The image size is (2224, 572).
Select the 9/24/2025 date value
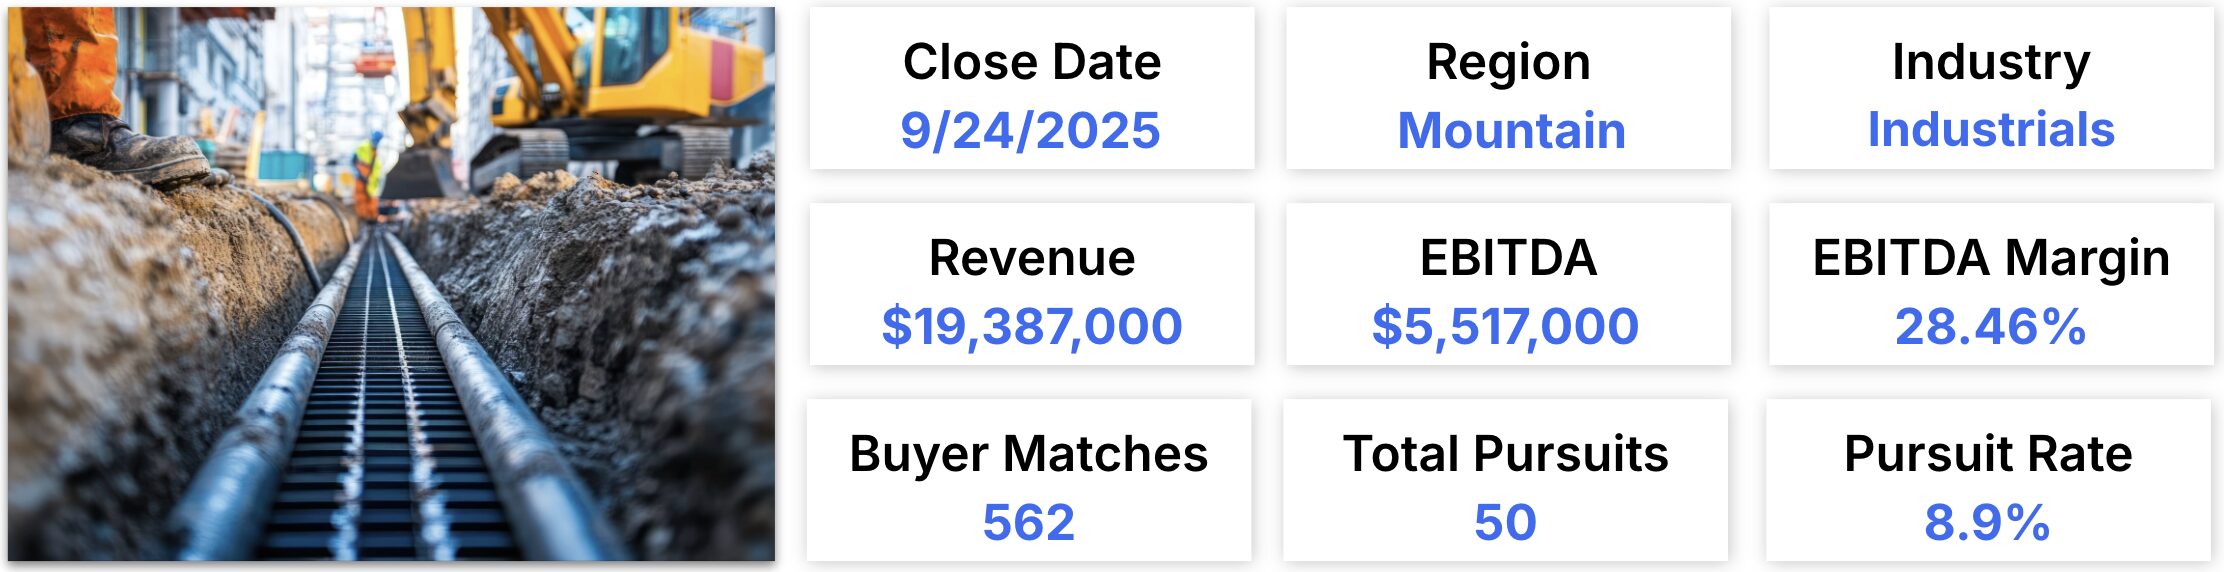[x=1030, y=130]
